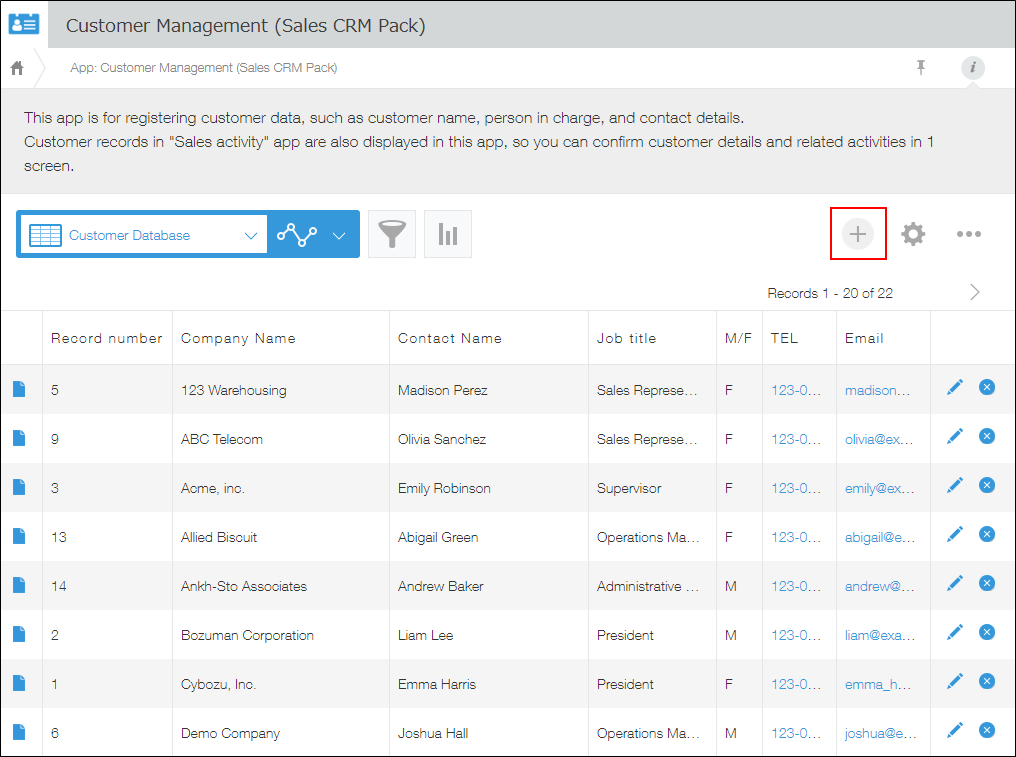Edit the Liam Lee record
This screenshot has height=757, width=1016.
tap(954, 632)
